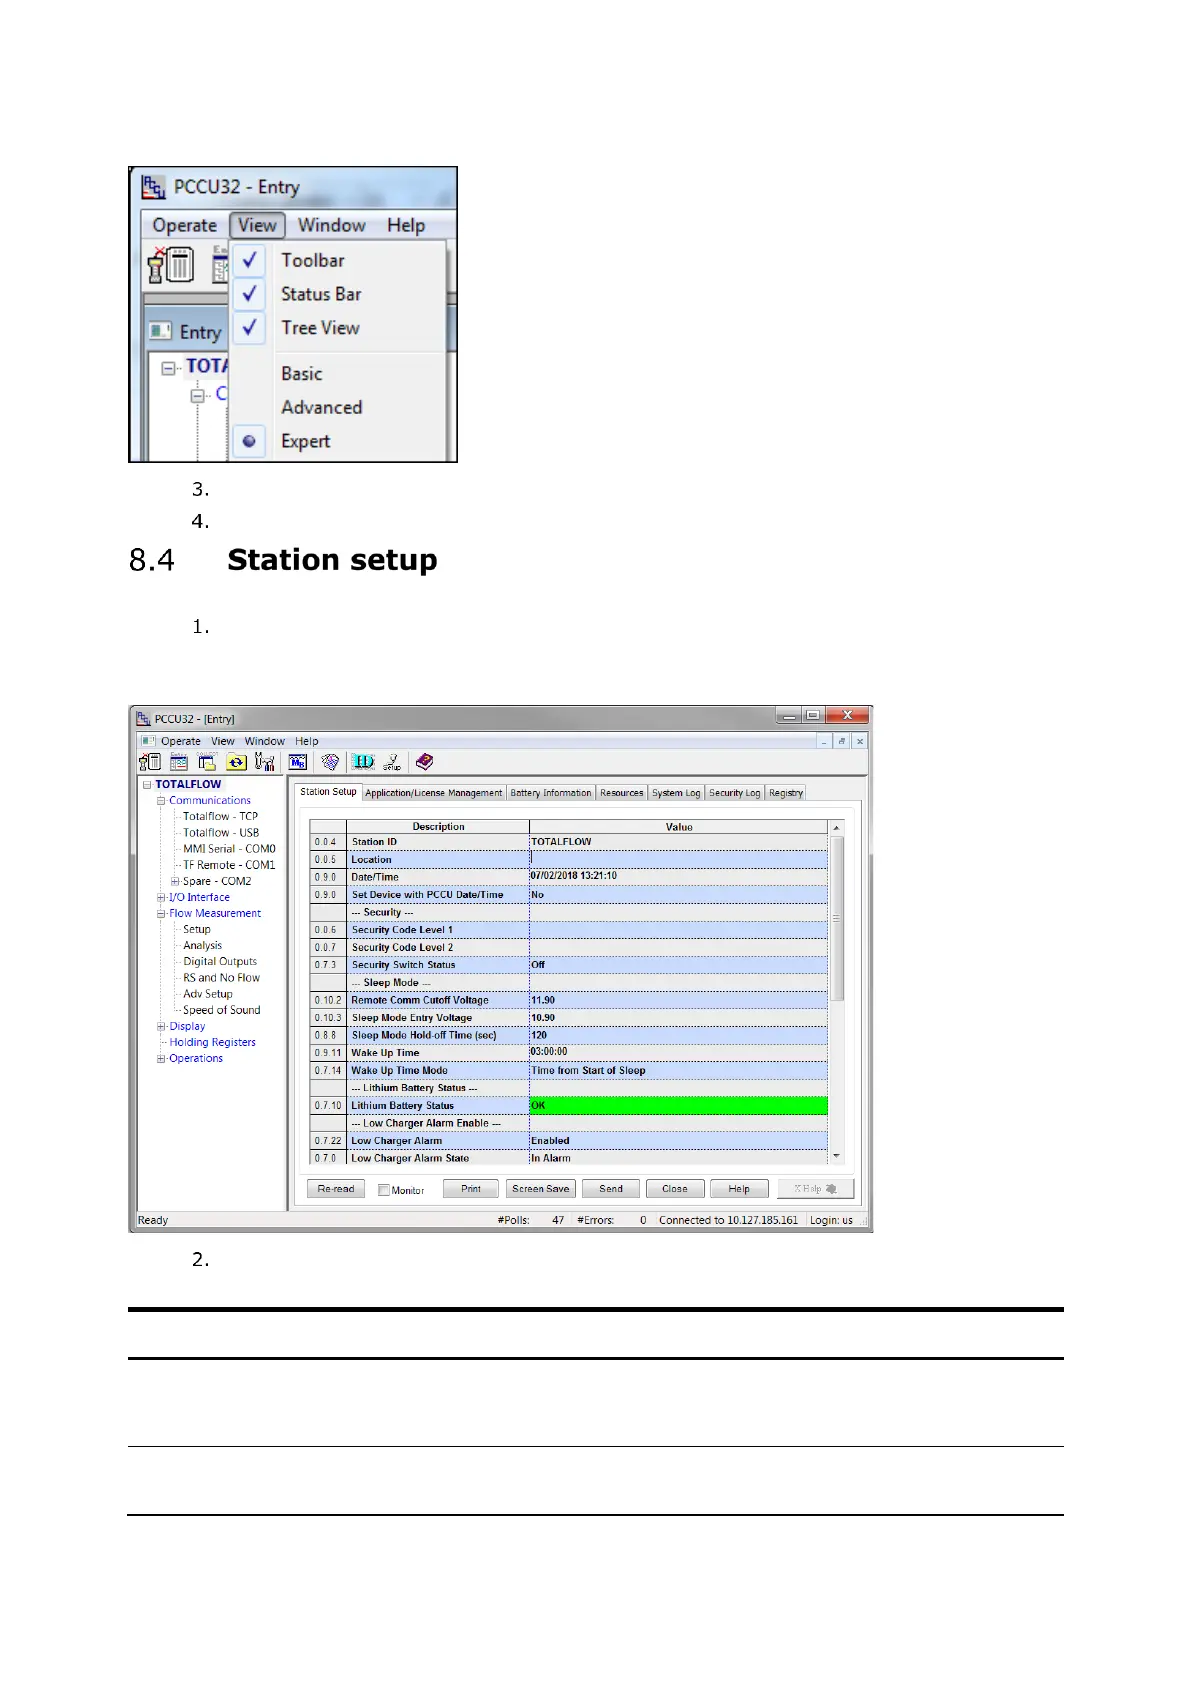This screenshot has height=1684, width=1191.
Task: Collapse the Flow Measurement tree node
Action: [161, 914]
